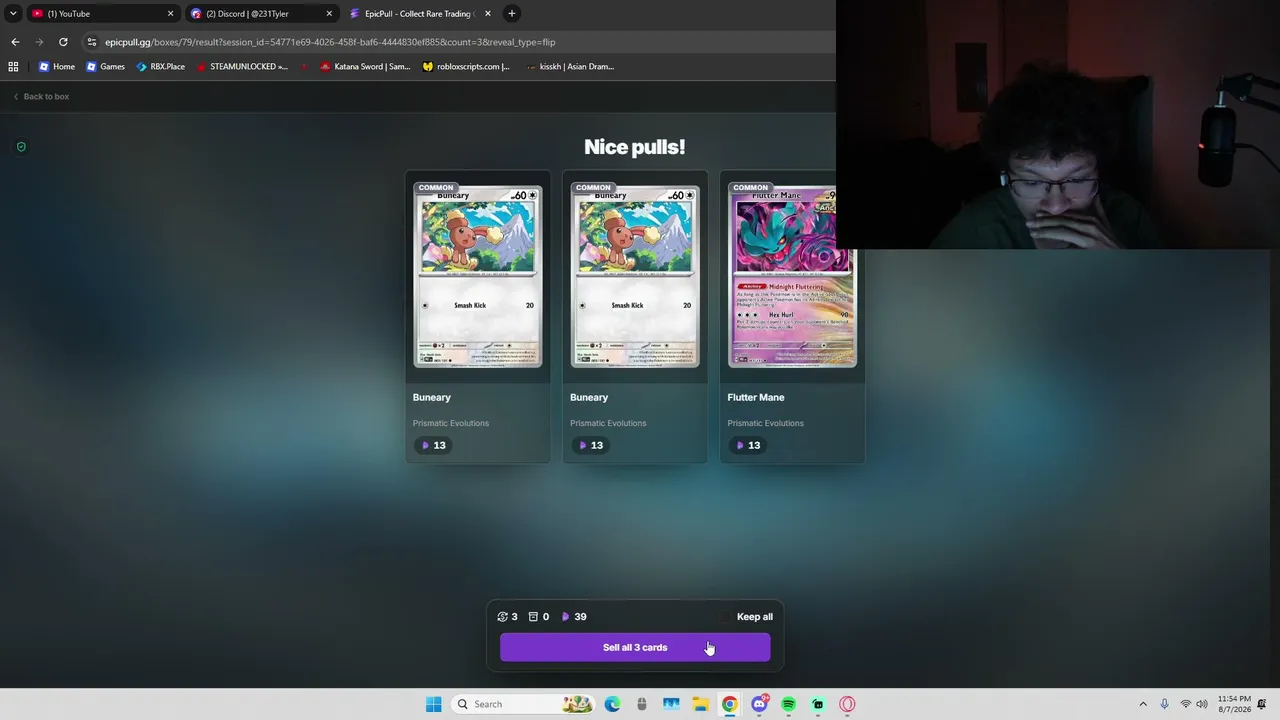Show hidden system tray icons
The image size is (1280, 720).
point(1143,704)
